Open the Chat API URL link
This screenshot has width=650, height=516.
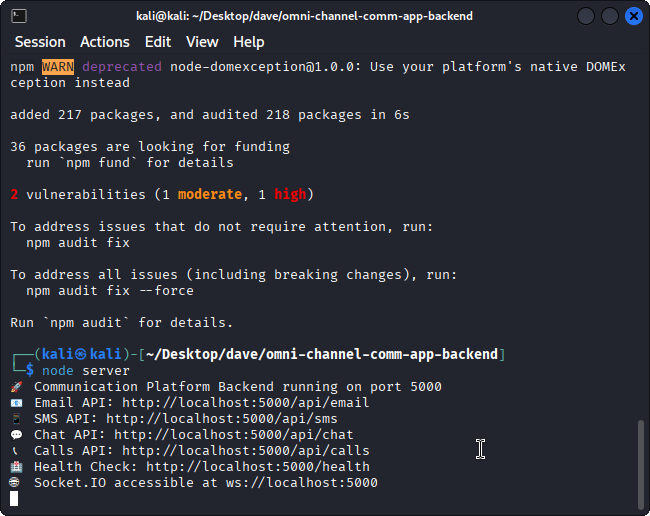coord(234,435)
